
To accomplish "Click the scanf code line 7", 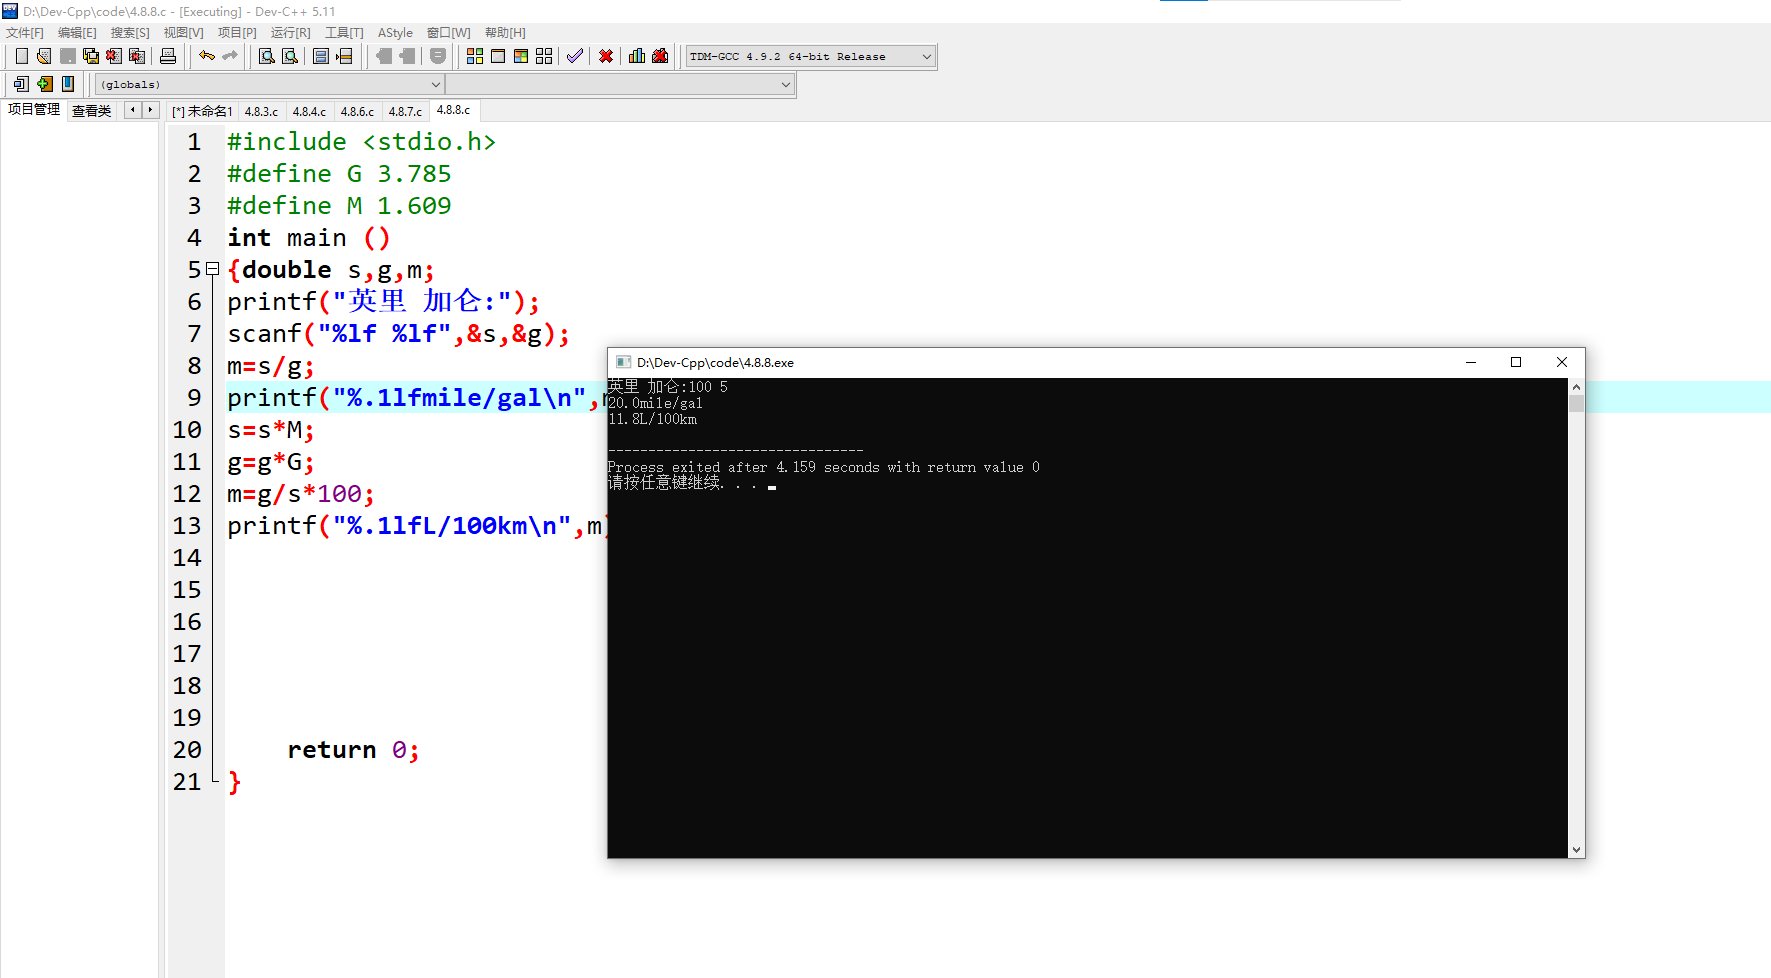I will coord(398,334).
